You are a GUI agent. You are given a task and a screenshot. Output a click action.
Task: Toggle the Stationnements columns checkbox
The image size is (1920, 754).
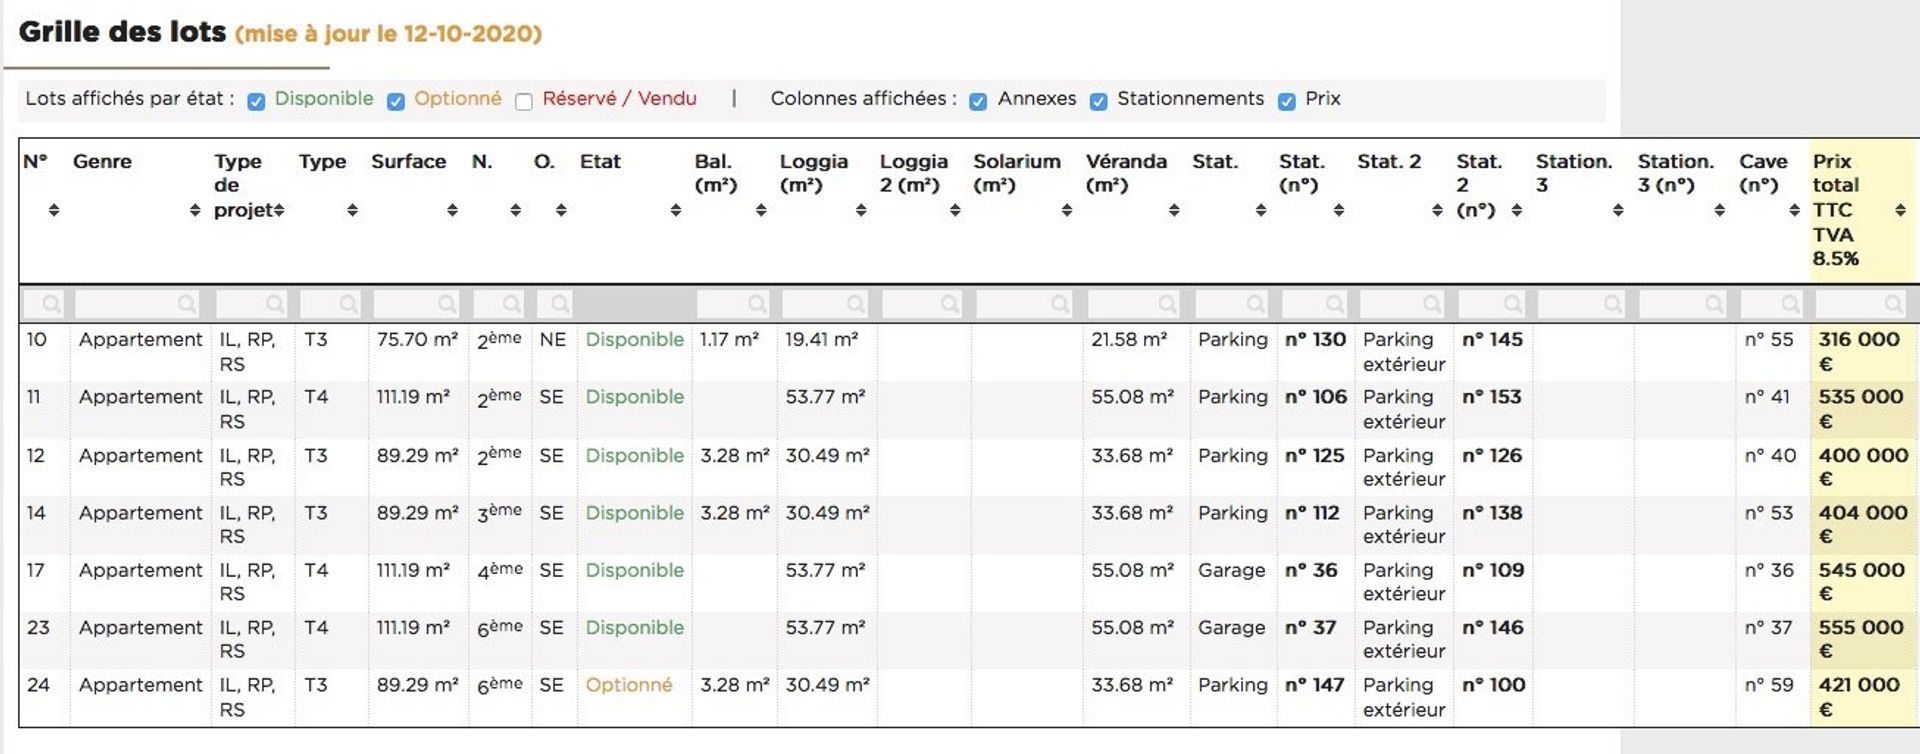(1098, 101)
